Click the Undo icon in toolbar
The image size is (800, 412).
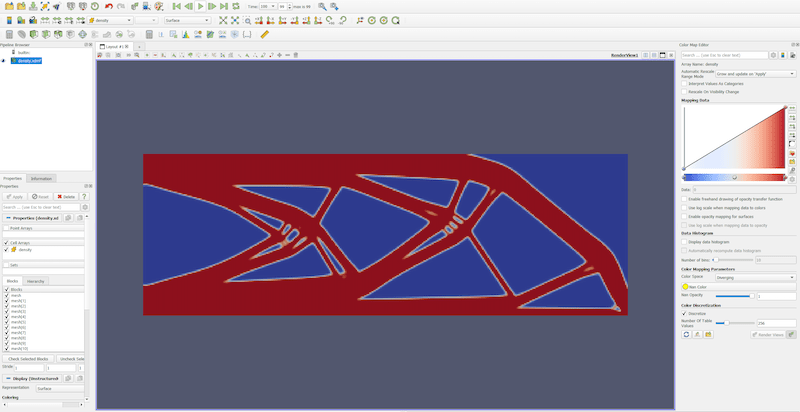[109, 6]
